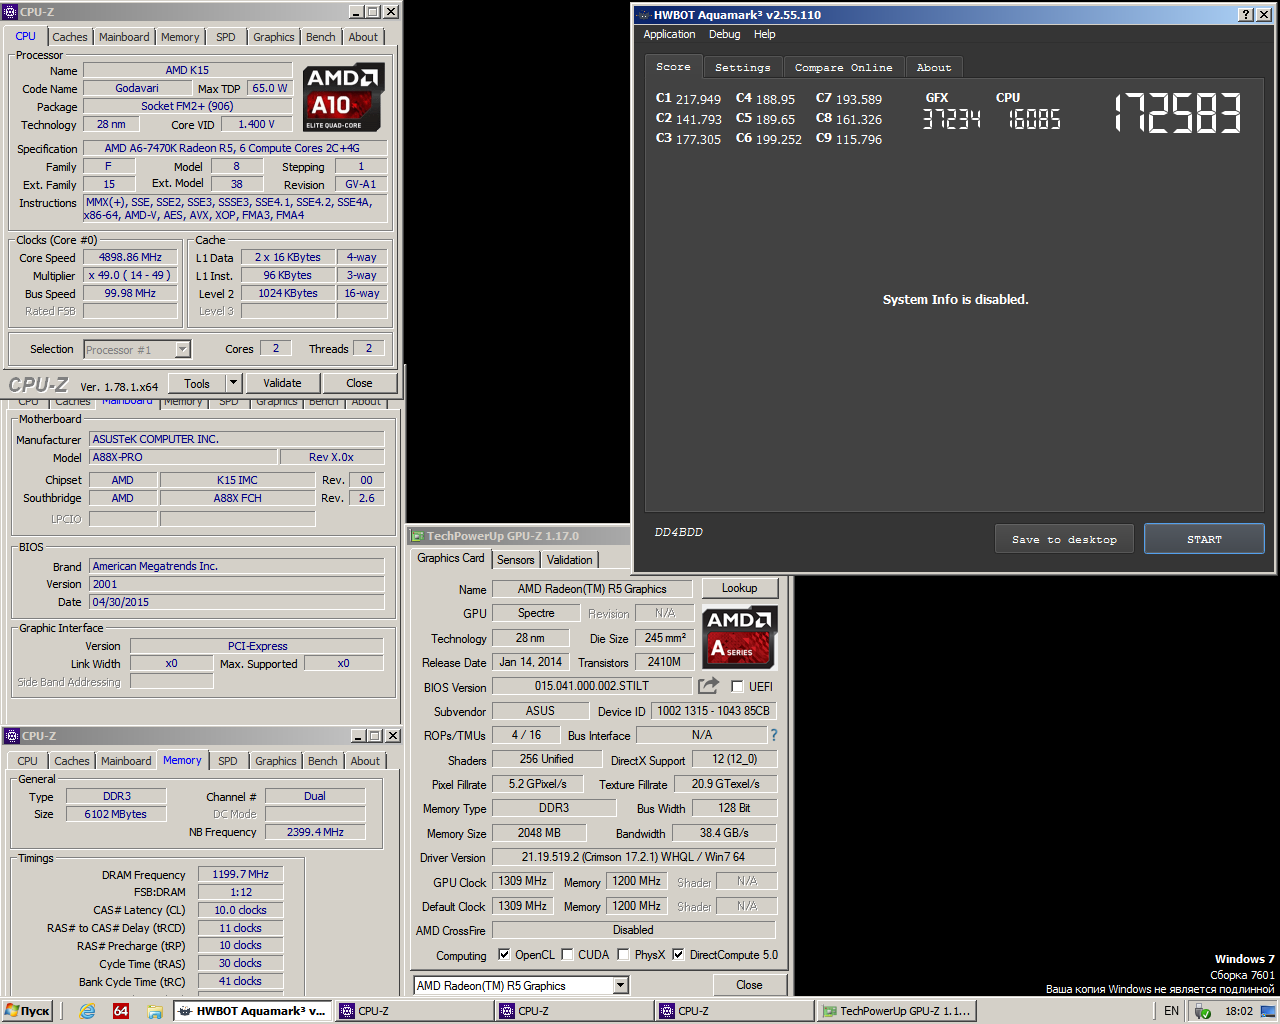Click the EN language indicator in the tray

(1171, 1011)
